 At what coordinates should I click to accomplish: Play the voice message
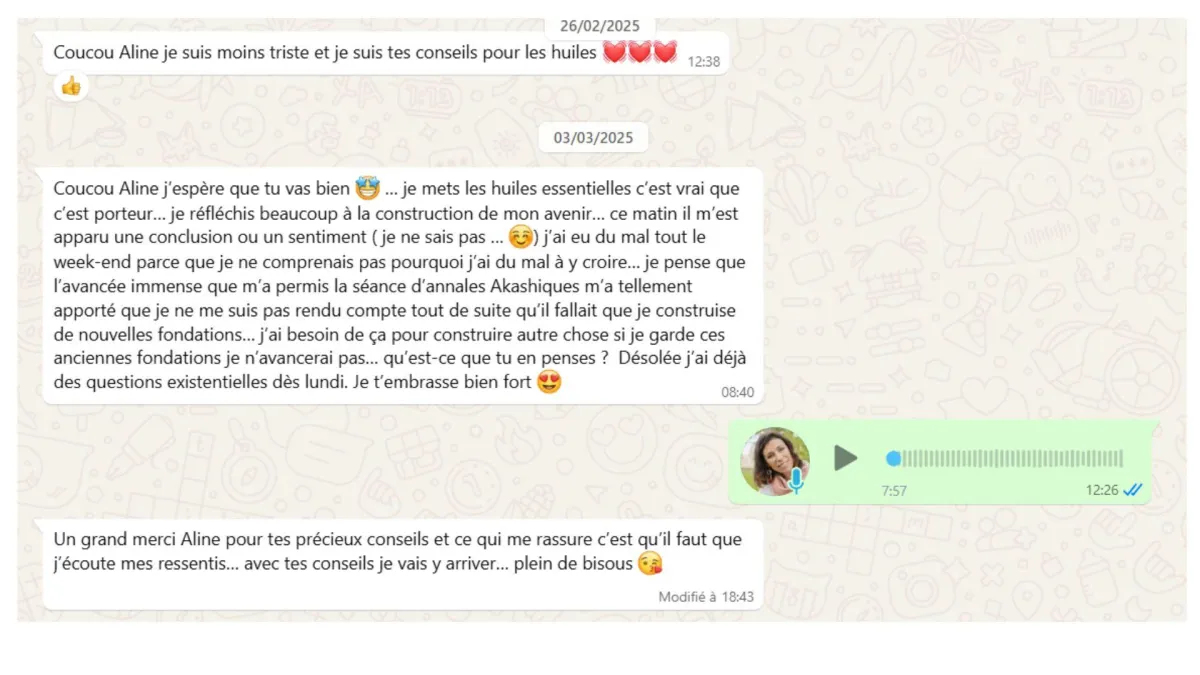[x=846, y=458]
